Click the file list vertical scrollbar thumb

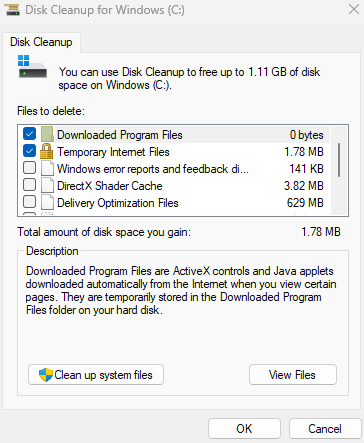[339, 160]
